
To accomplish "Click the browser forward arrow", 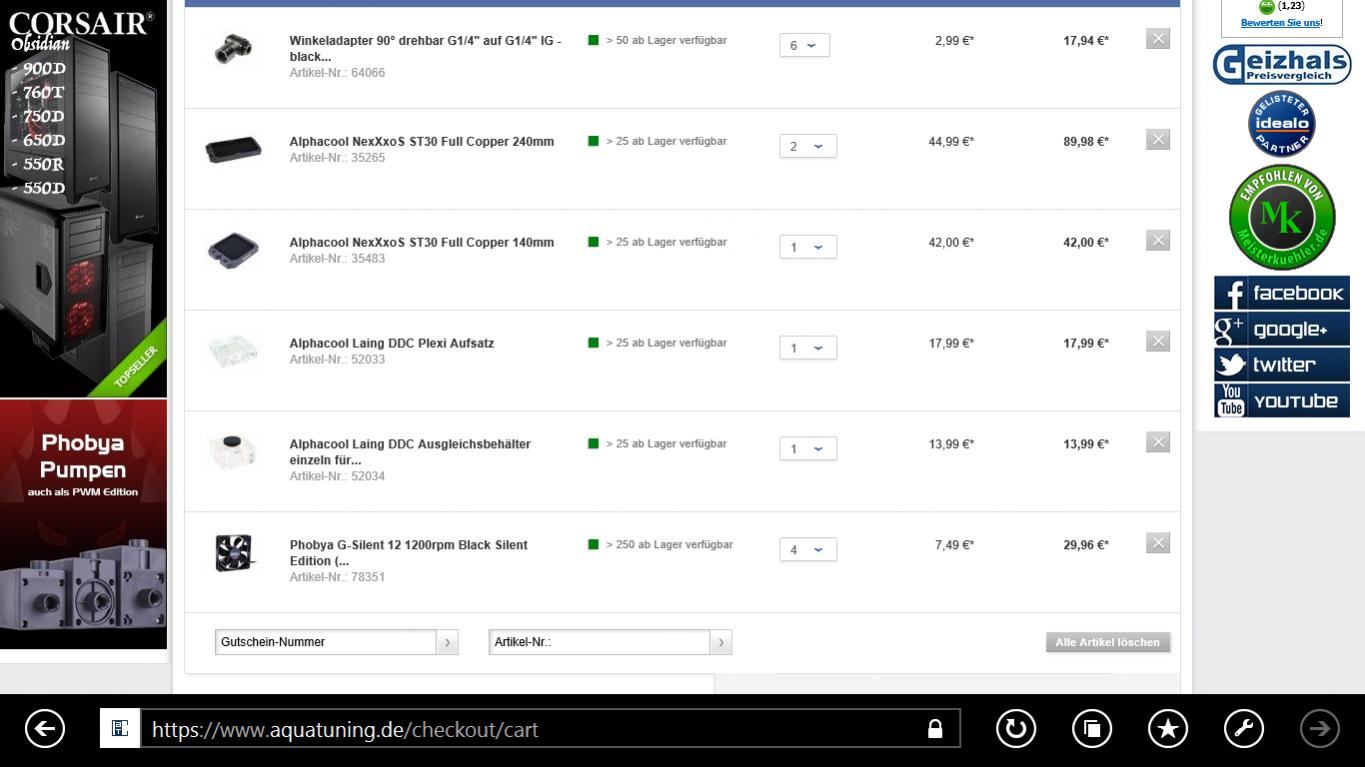I will 1319,729.
